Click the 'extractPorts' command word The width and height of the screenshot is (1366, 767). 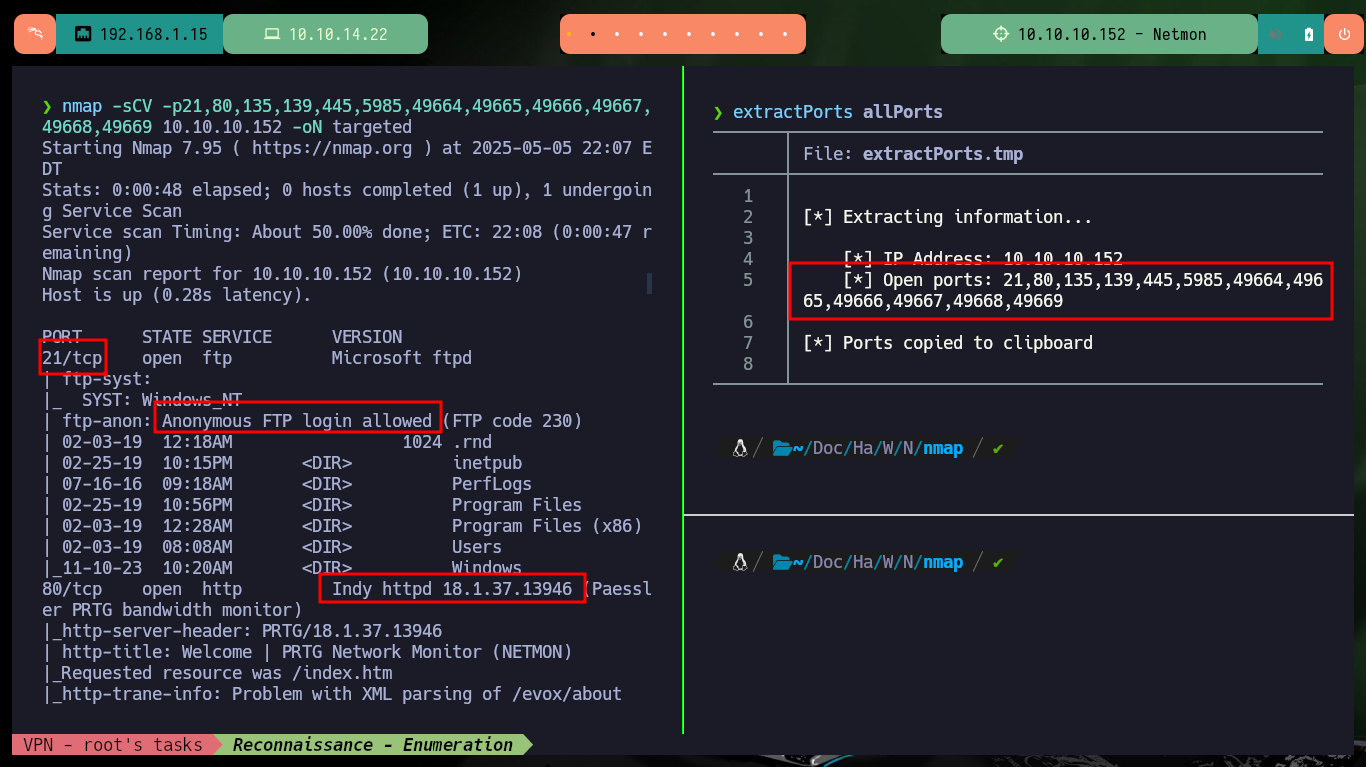coord(793,112)
